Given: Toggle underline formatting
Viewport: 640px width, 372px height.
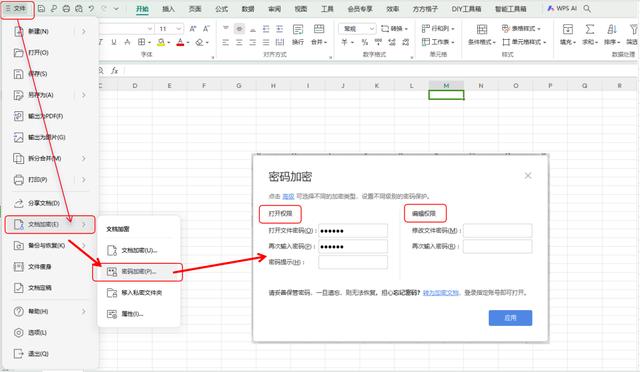Looking at the screenshot, I should [114, 42].
